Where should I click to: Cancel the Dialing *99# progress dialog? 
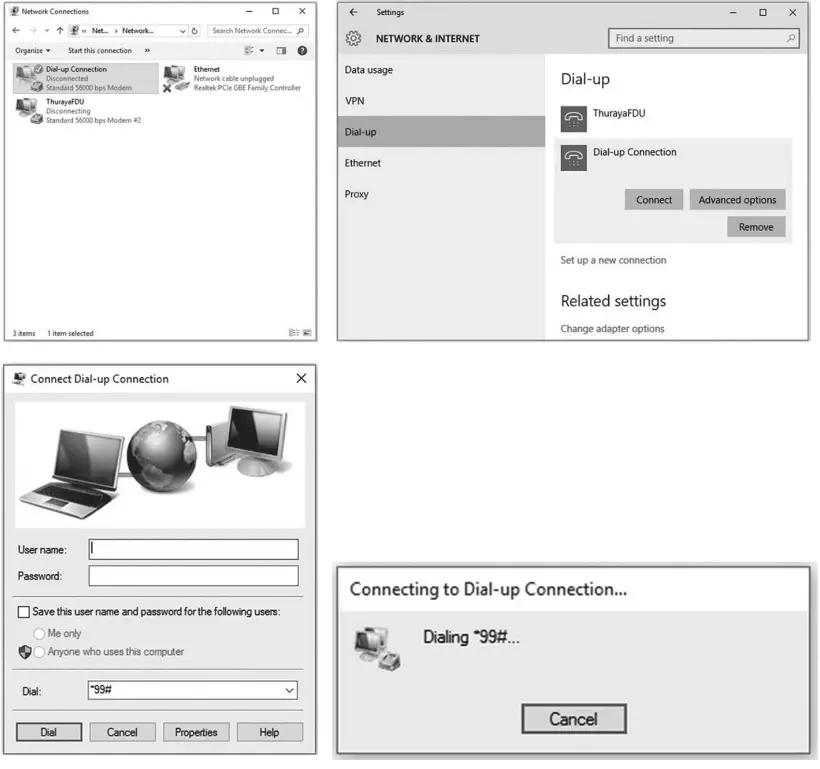[574, 719]
